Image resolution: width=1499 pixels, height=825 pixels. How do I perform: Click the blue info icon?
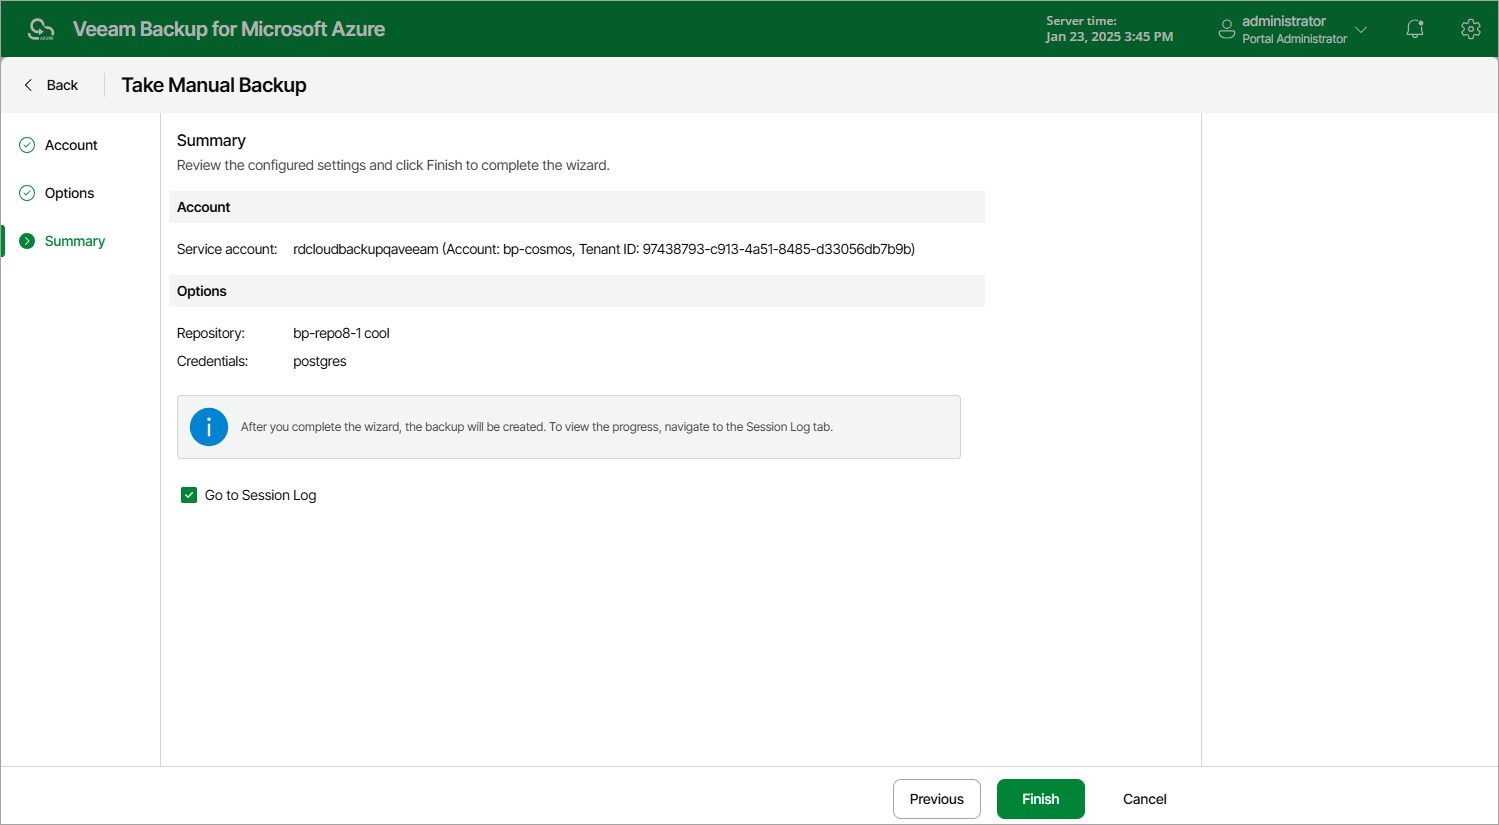pos(209,427)
